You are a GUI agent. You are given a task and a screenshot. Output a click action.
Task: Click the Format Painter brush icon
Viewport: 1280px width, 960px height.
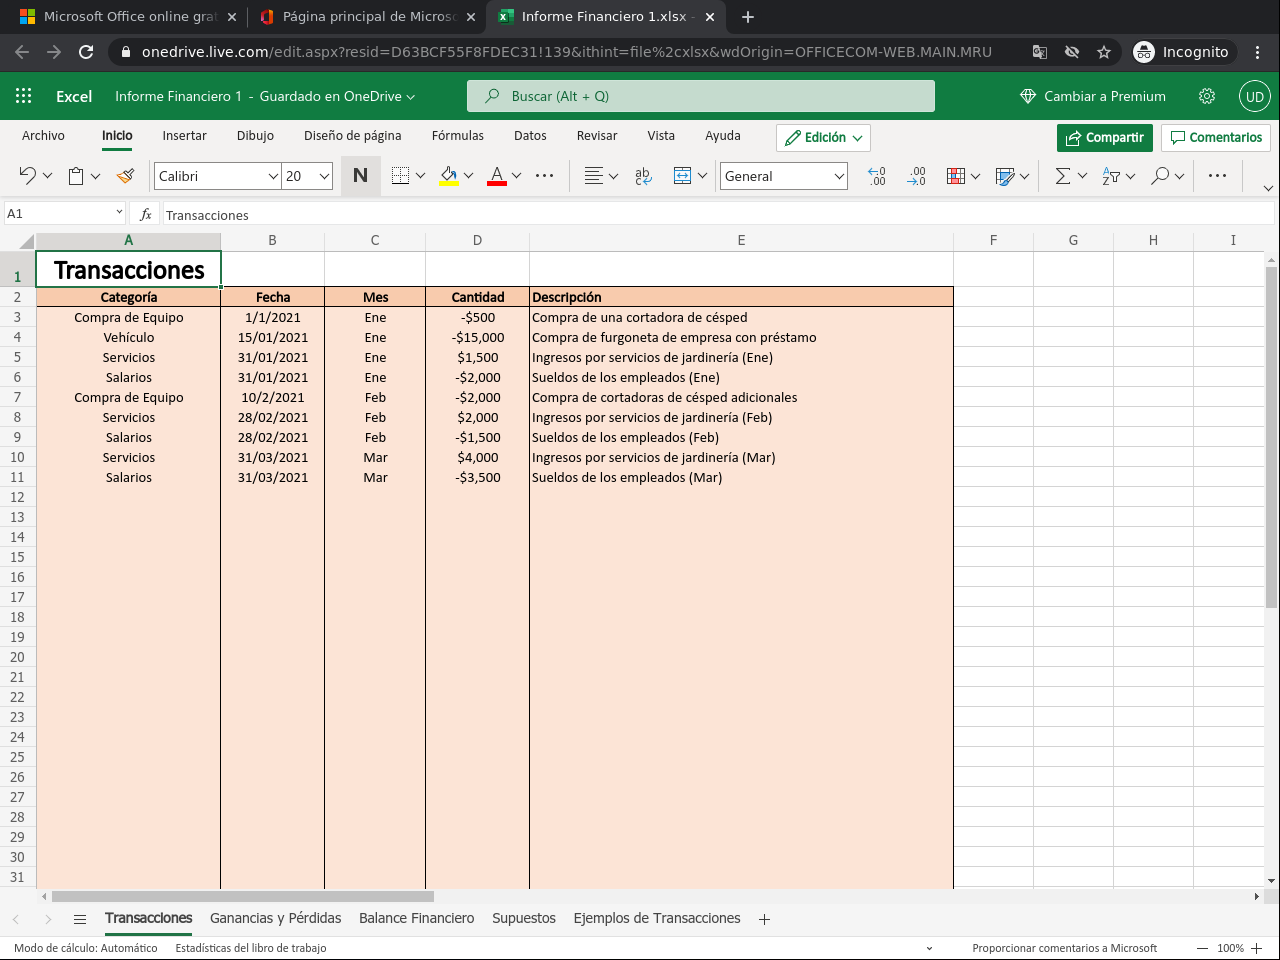pos(125,176)
